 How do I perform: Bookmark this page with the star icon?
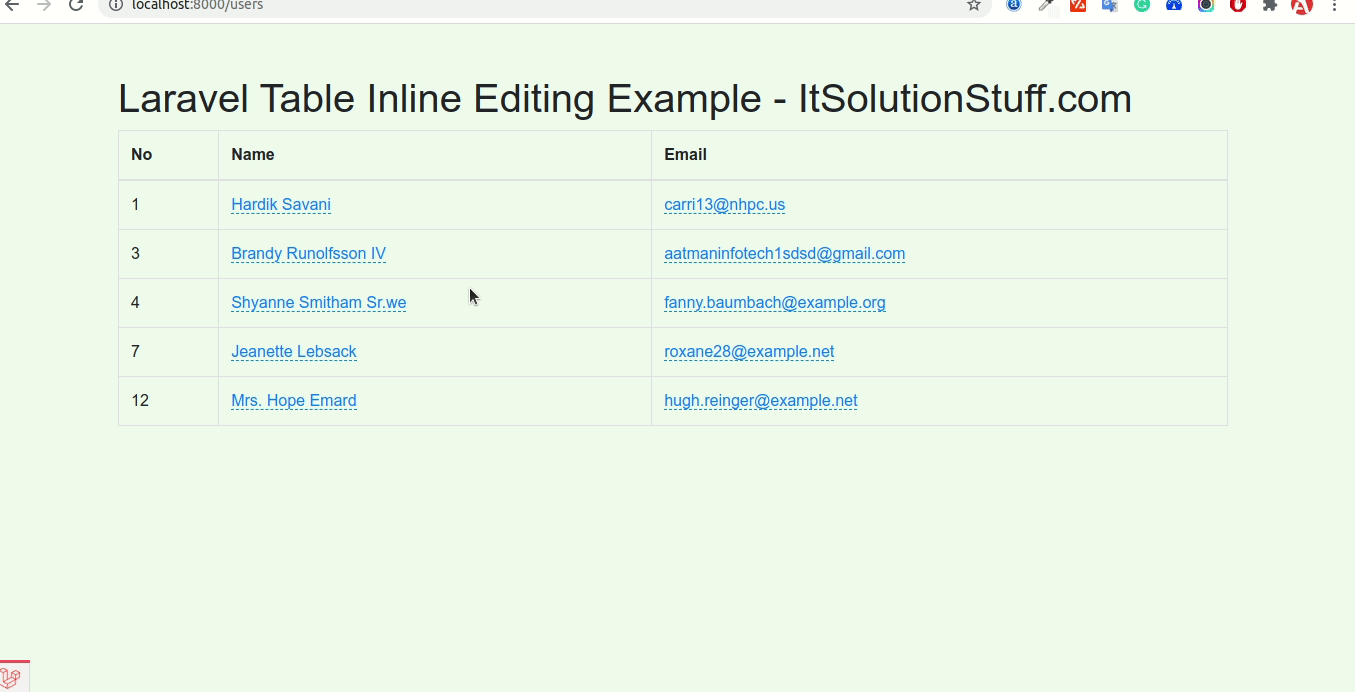[x=974, y=5]
